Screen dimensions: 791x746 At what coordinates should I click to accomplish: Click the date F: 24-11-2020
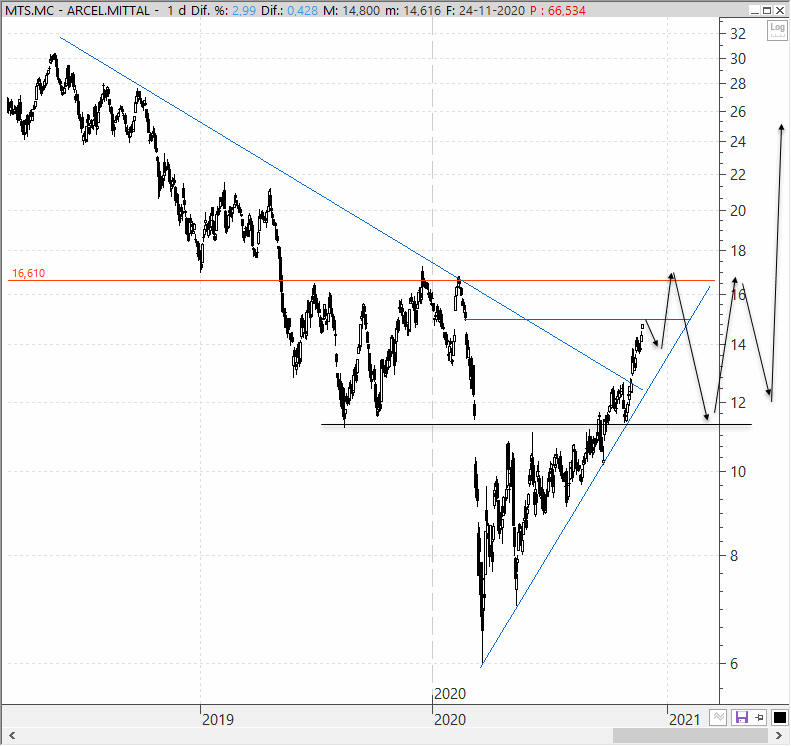[486, 11]
